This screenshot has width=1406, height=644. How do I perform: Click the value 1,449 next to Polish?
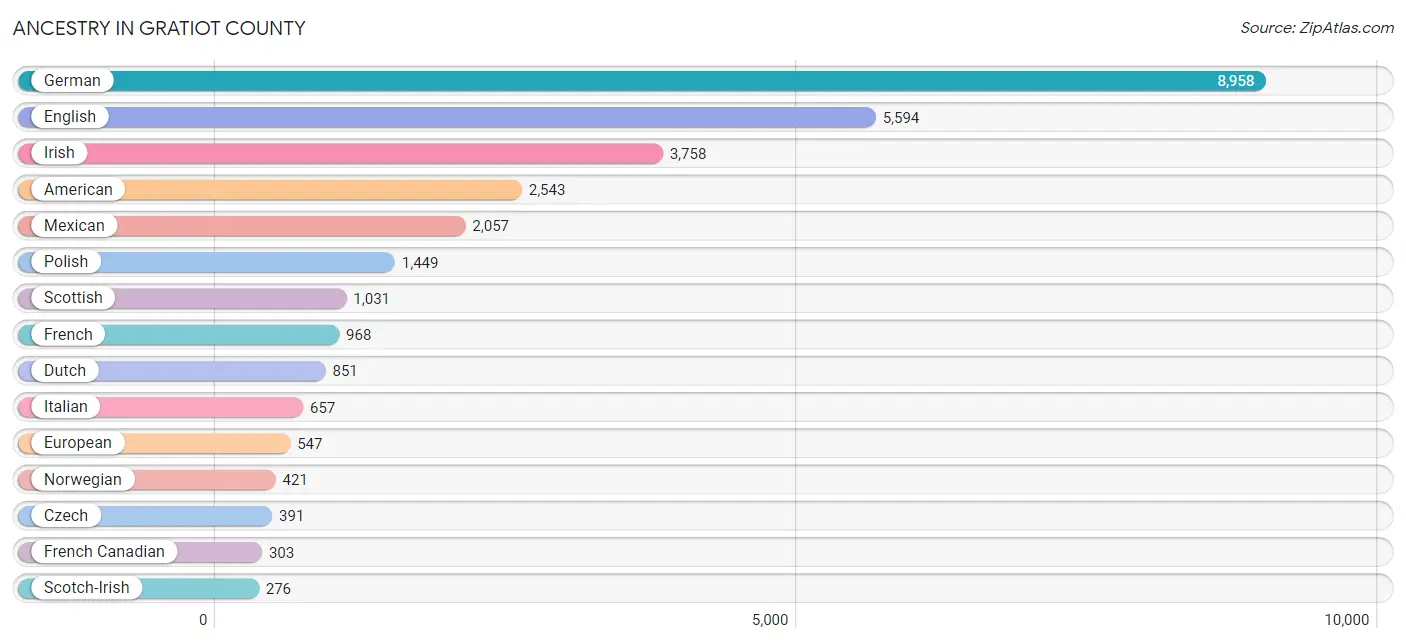(x=420, y=263)
